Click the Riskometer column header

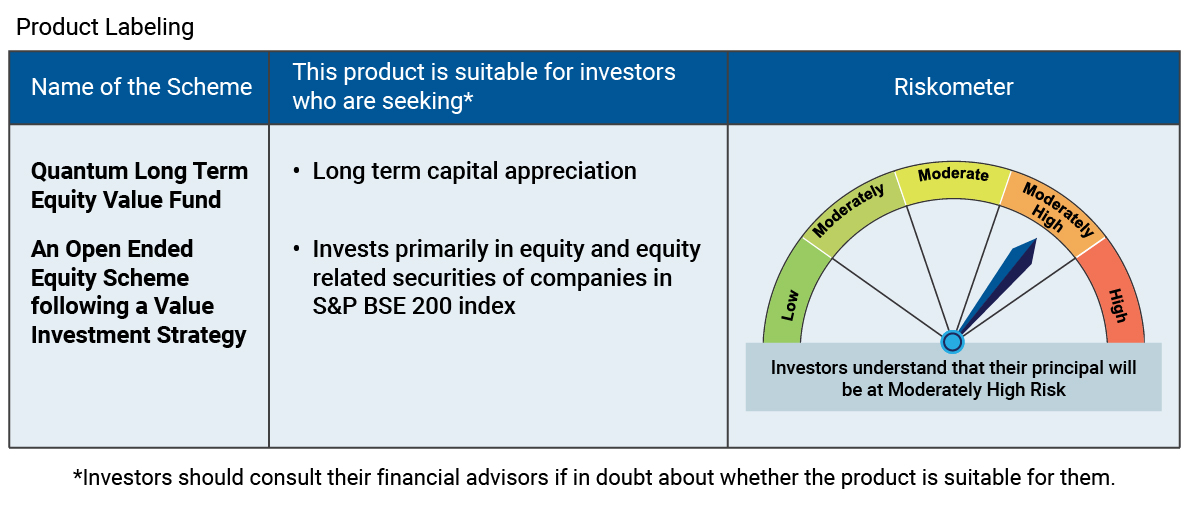[953, 87]
